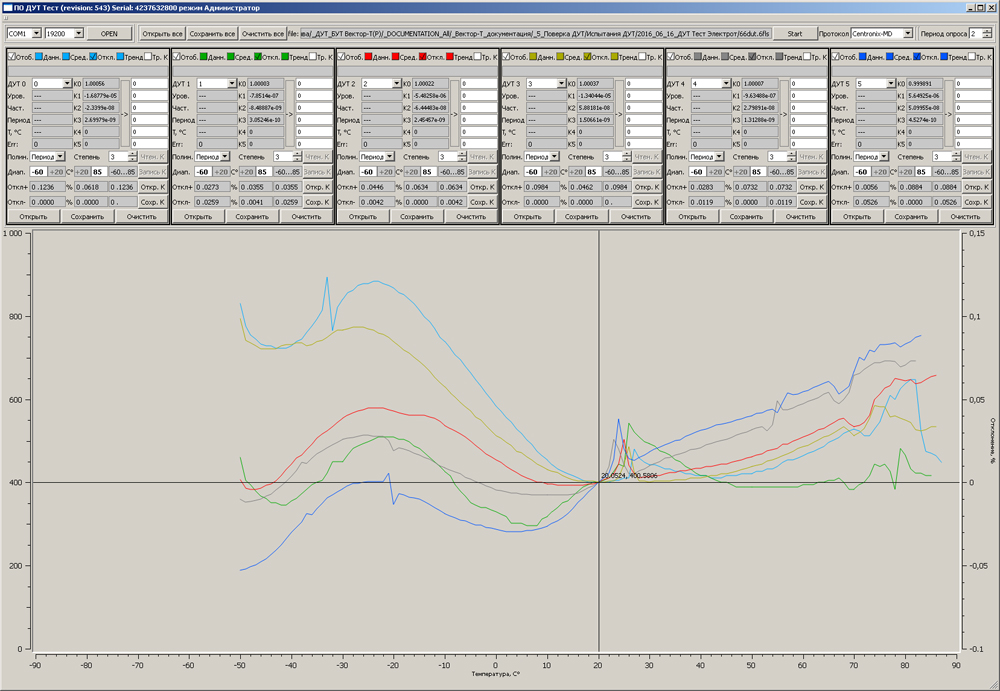This screenshot has width=1000, height=691.
Task: Toggle the blue Откл. checkbox in ДУТ 5 panel
Action: click(x=916, y=57)
